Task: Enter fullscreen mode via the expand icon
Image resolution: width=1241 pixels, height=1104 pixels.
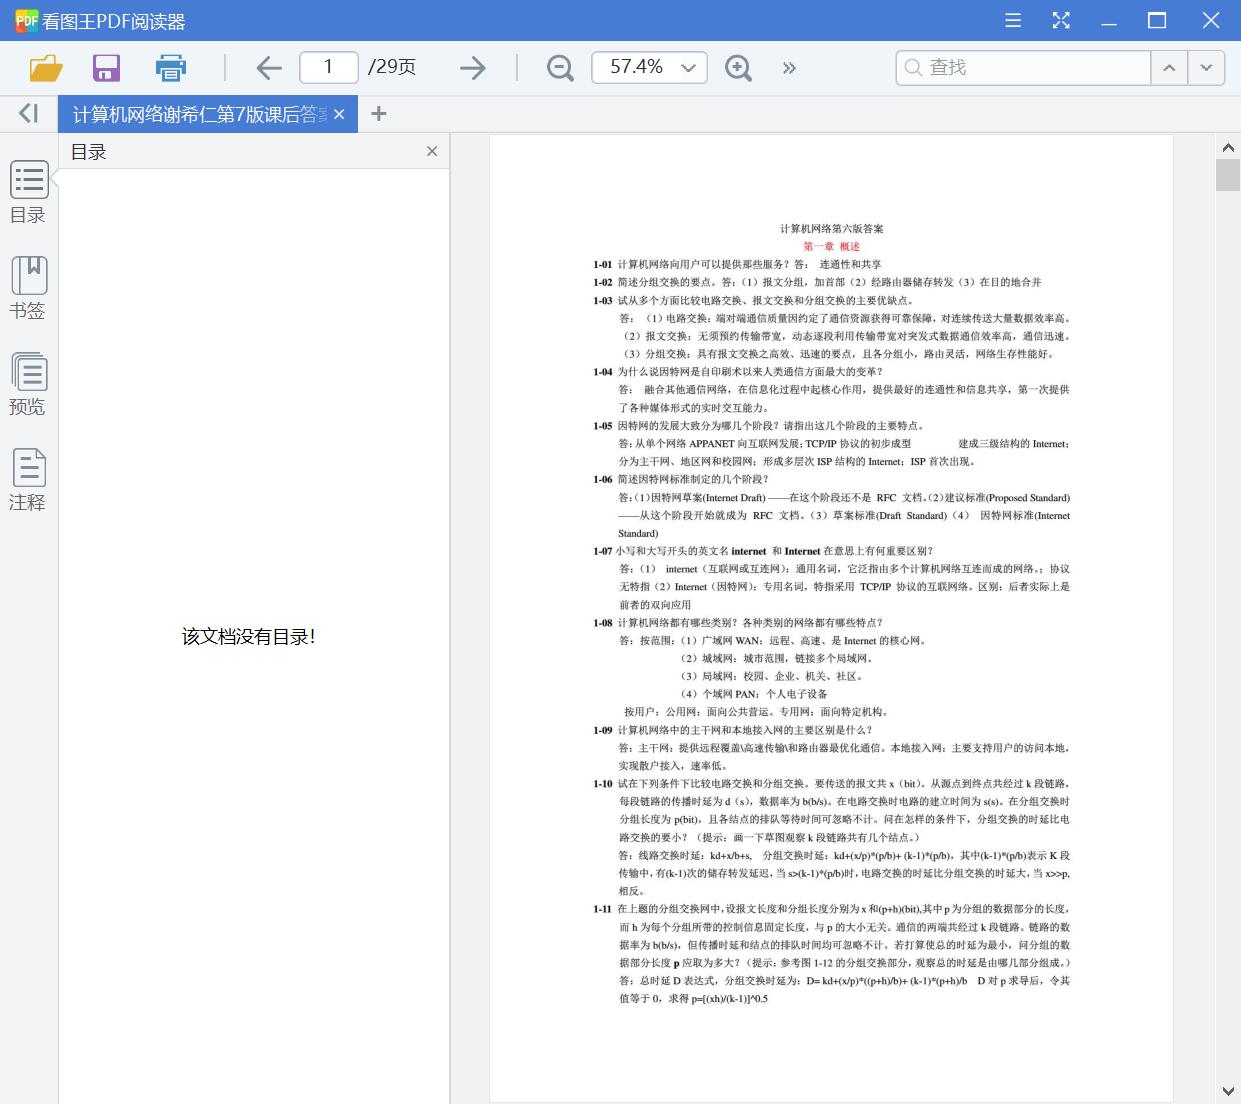Action: pos(1061,20)
